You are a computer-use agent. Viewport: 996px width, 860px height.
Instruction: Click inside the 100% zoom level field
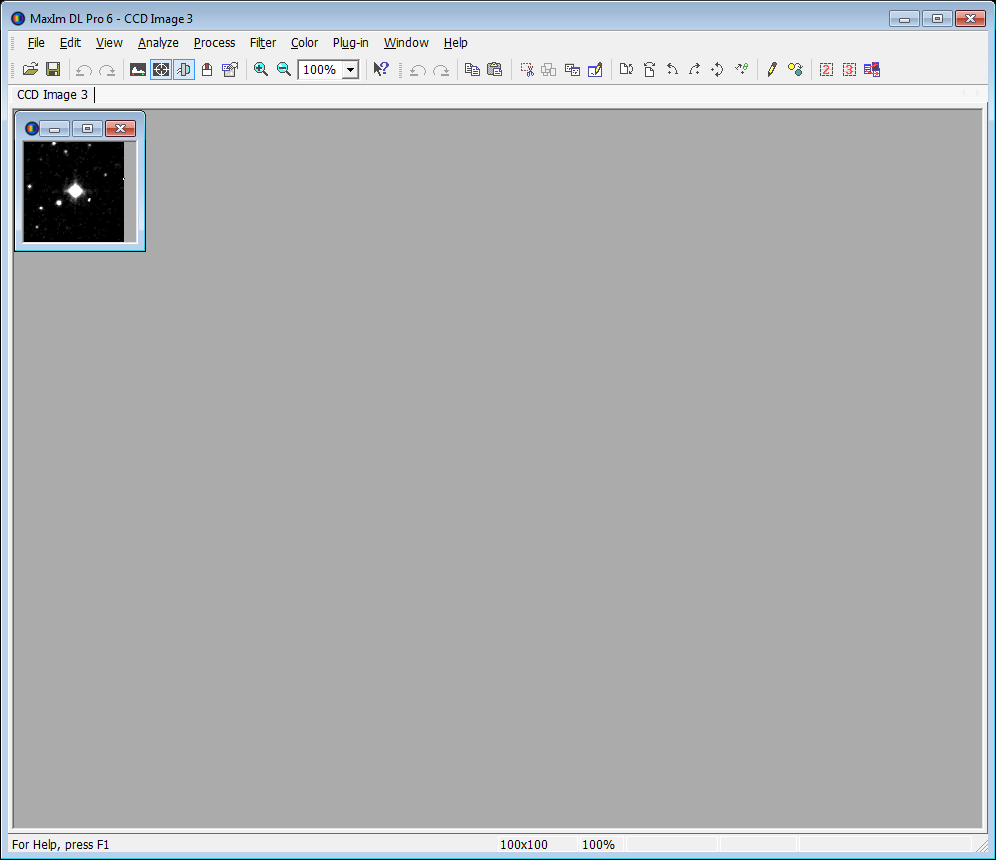pos(320,70)
